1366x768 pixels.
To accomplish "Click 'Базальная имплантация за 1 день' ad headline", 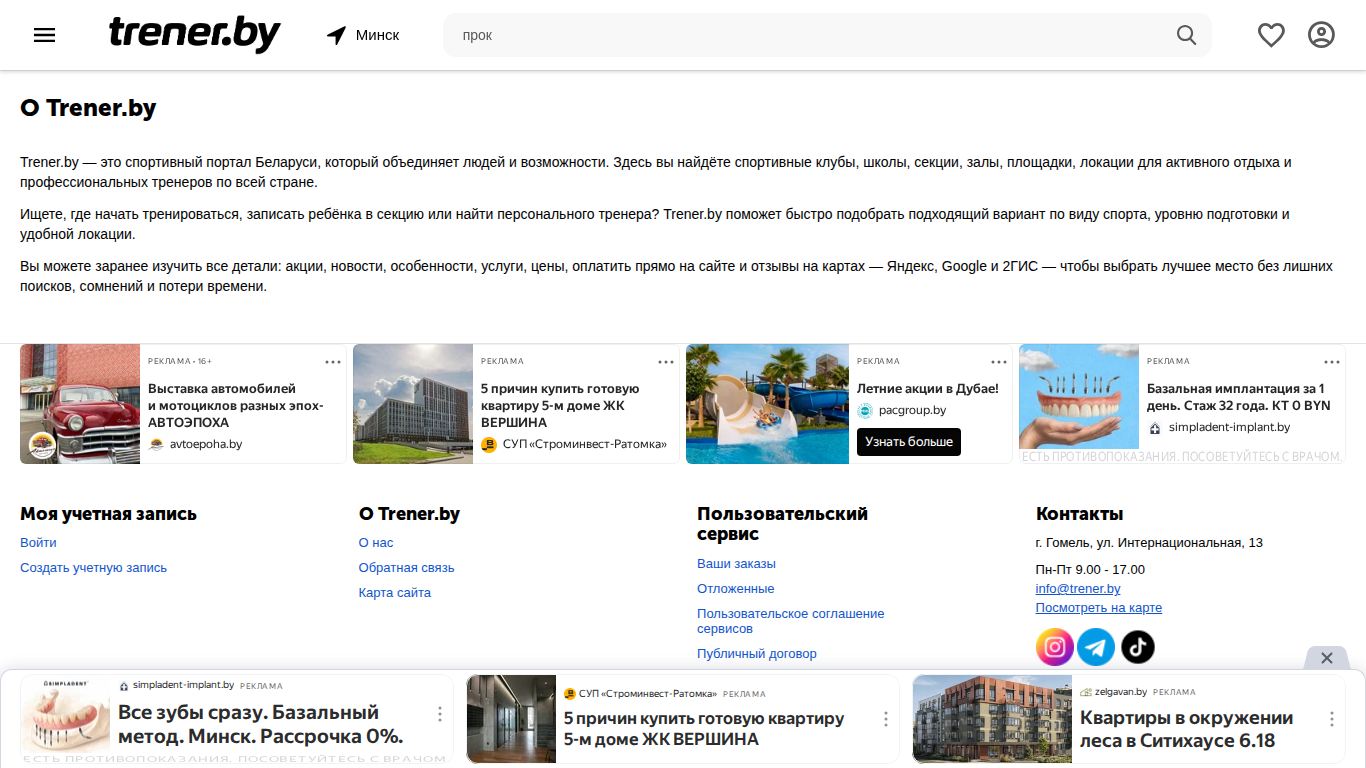I will pyautogui.click(x=1239, y=397).
